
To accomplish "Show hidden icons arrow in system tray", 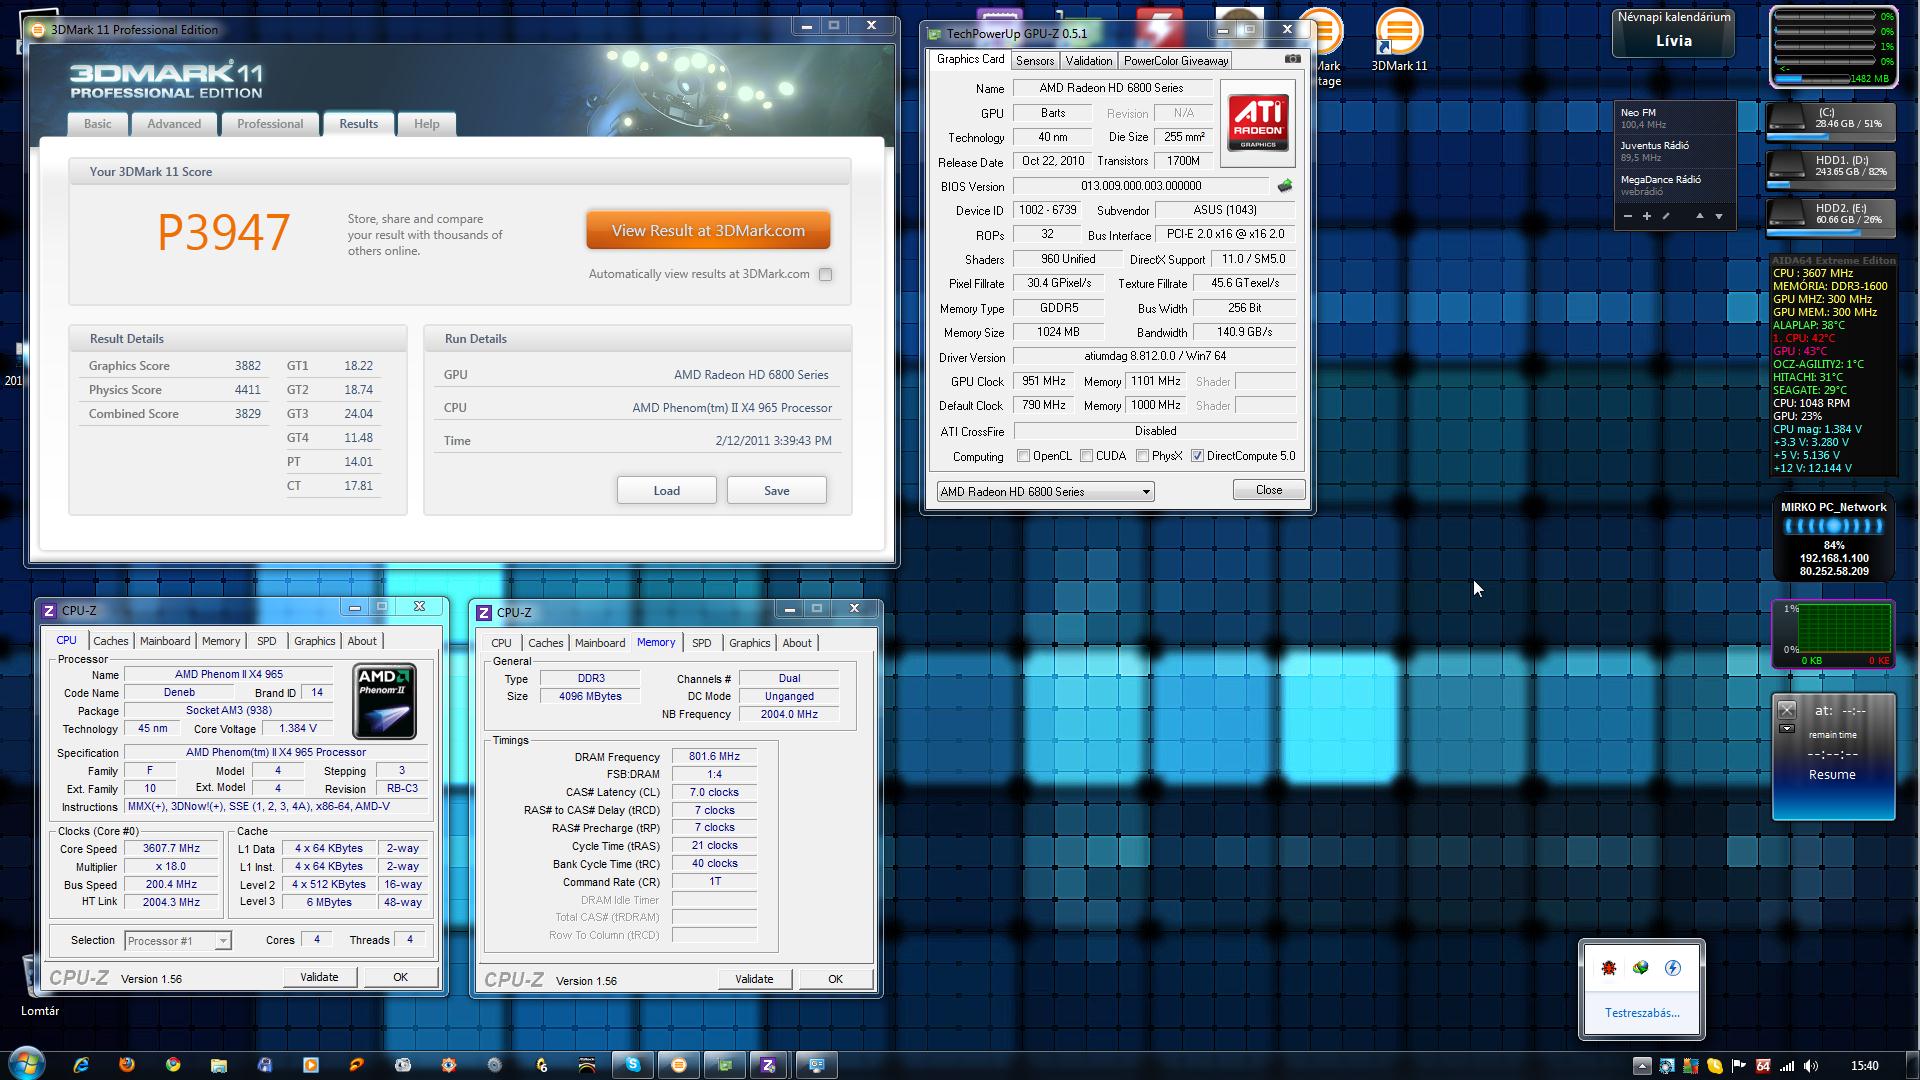I will coord(1642,1065).
